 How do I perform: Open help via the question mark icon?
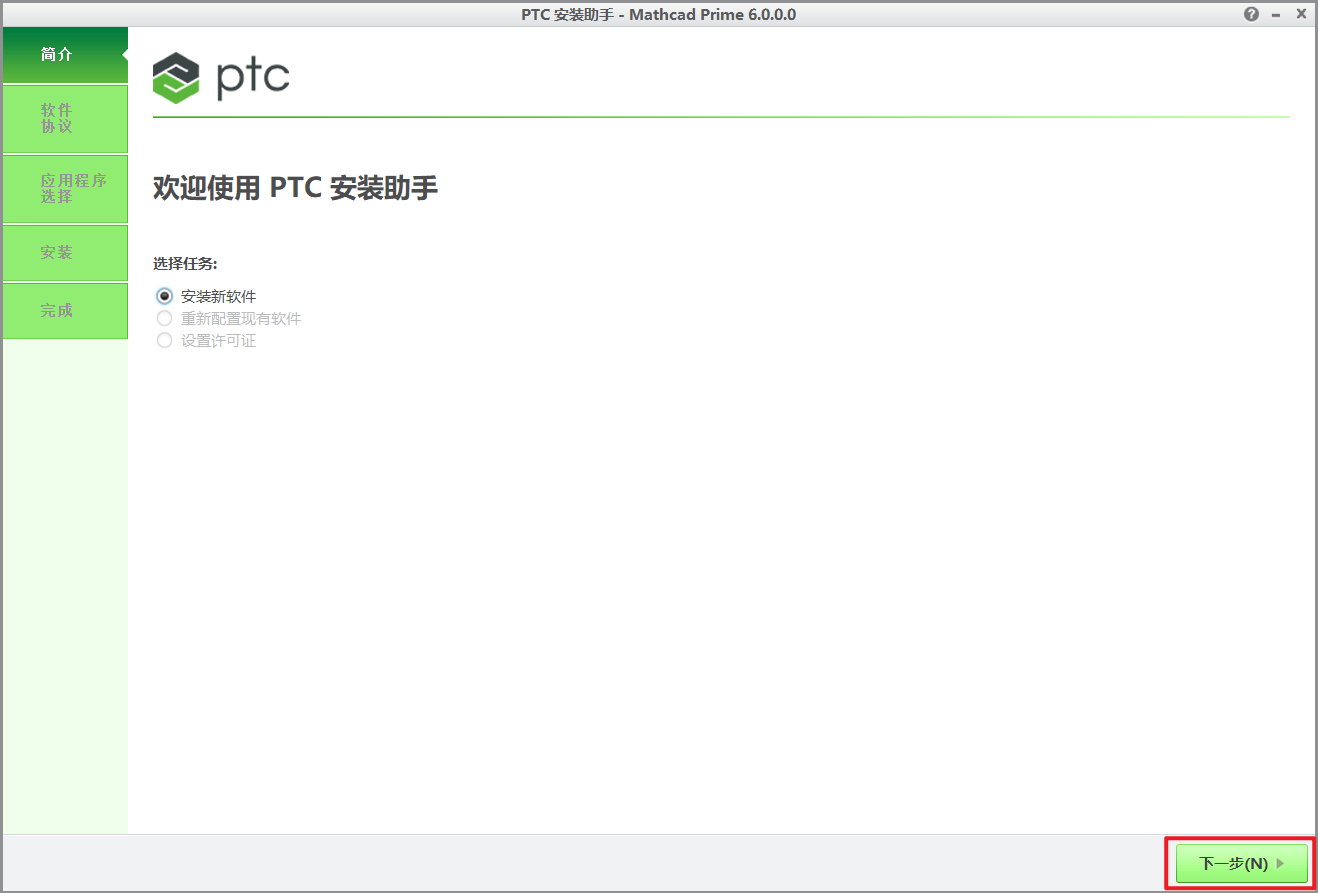[1251, 14]
